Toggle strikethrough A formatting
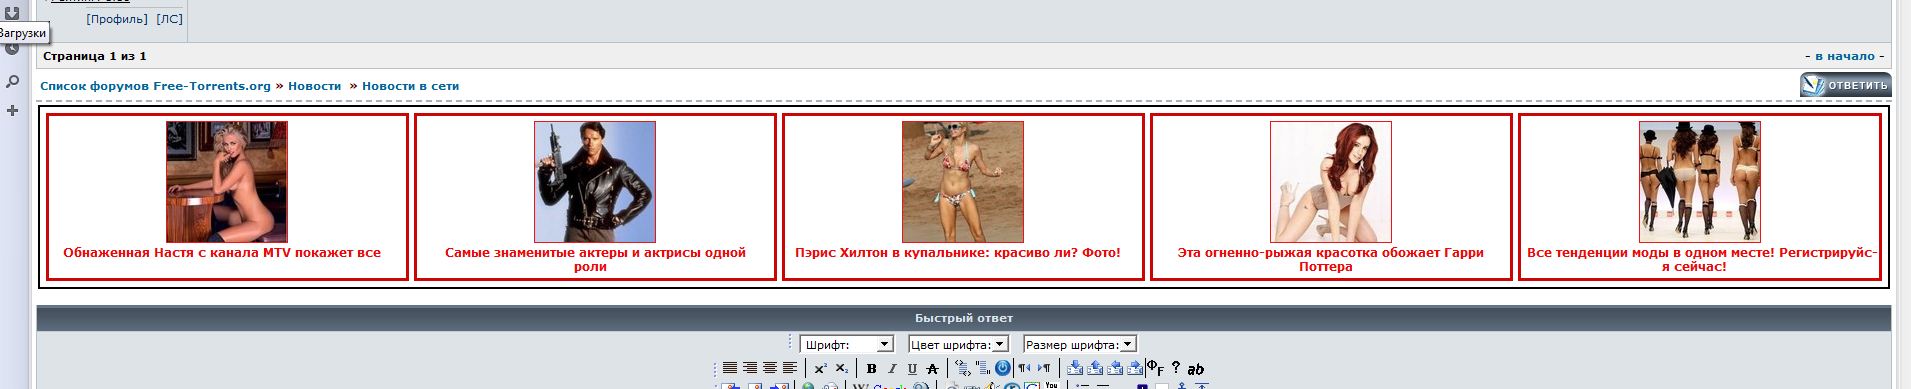The height and width of the screenshot is (389, 1911). click(932, 368)
